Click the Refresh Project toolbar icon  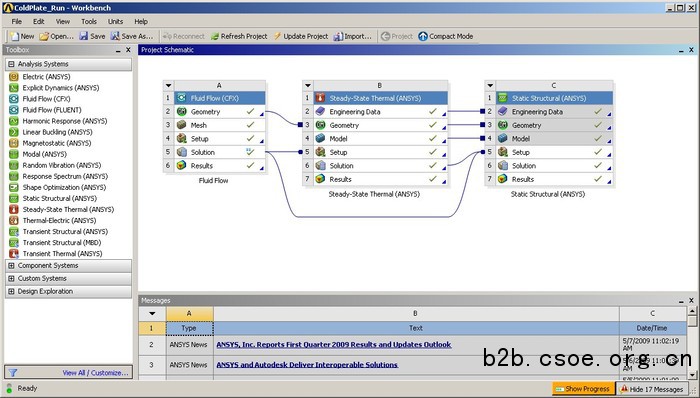pyautogui.click(x=215, y=36)
